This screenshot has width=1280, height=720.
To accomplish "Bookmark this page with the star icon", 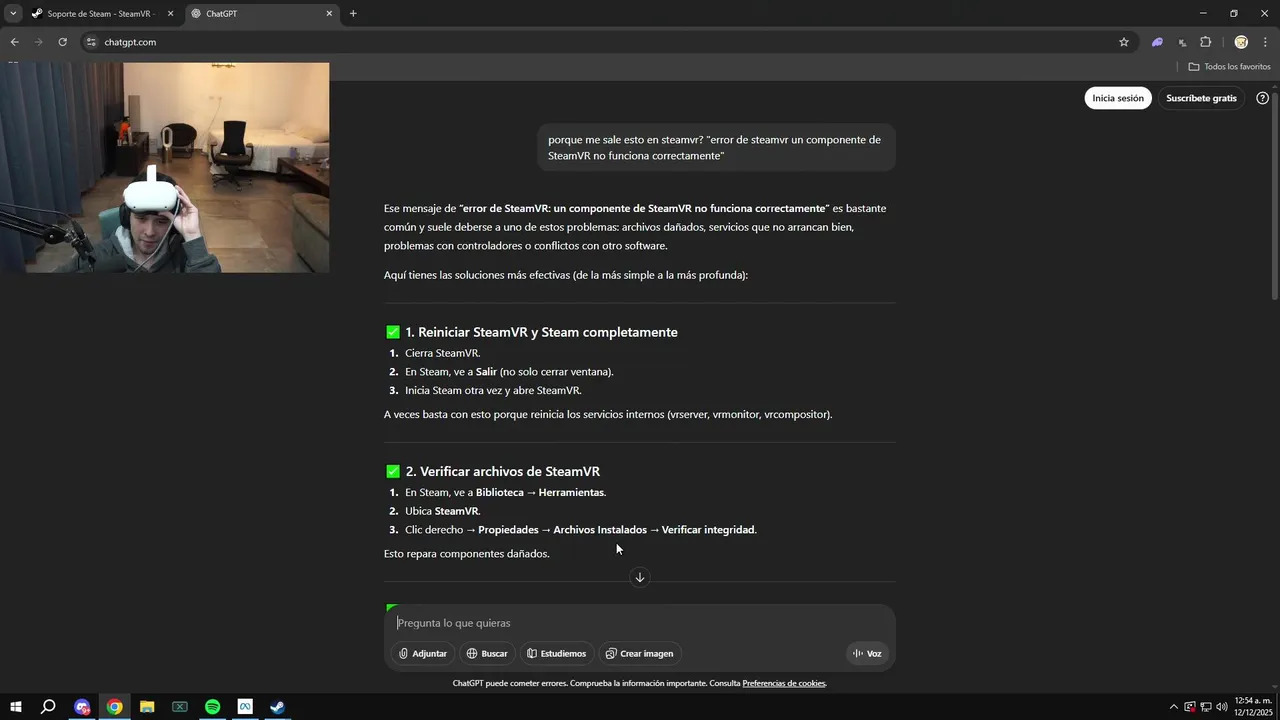I will coord(1124,42).
